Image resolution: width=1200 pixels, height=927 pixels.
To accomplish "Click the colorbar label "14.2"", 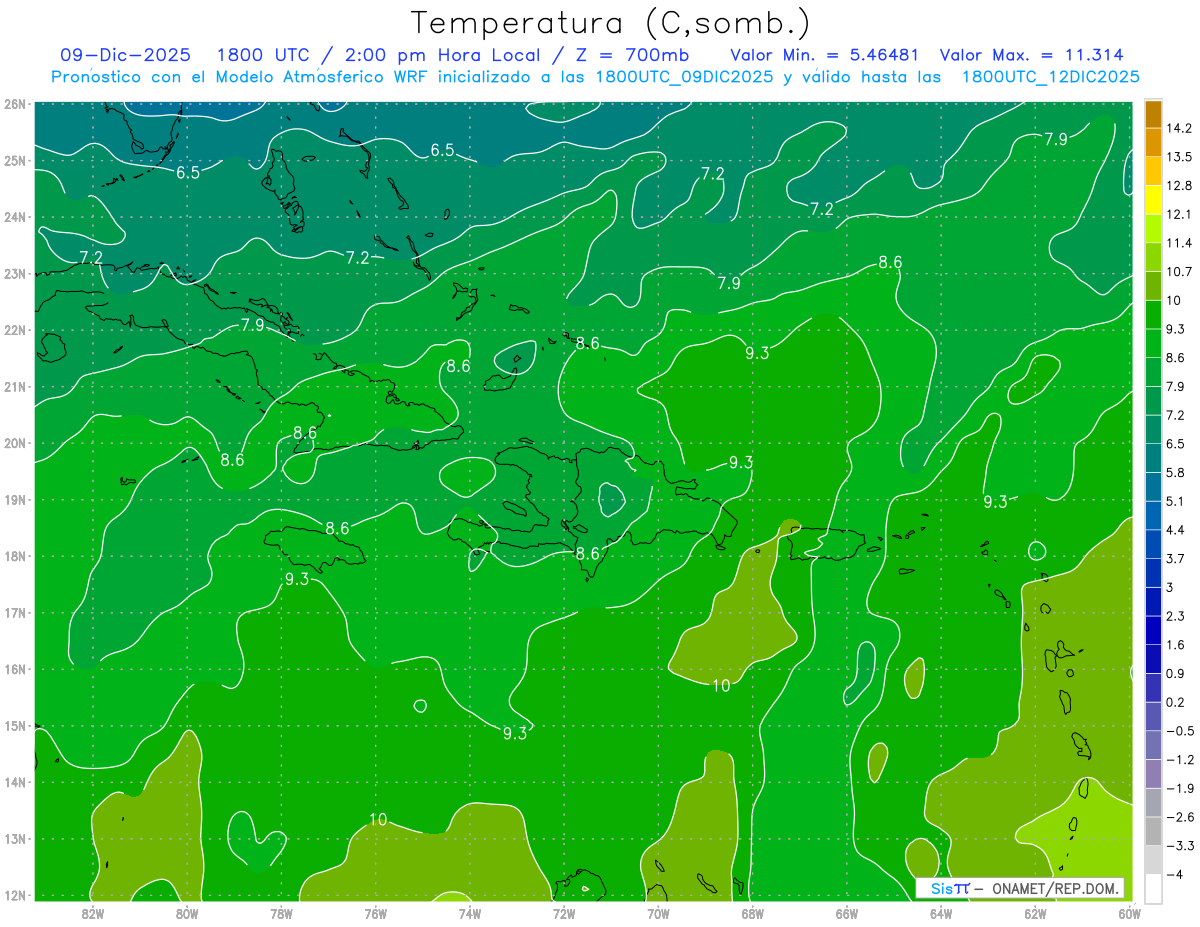I will click(x=1179, y=128).
